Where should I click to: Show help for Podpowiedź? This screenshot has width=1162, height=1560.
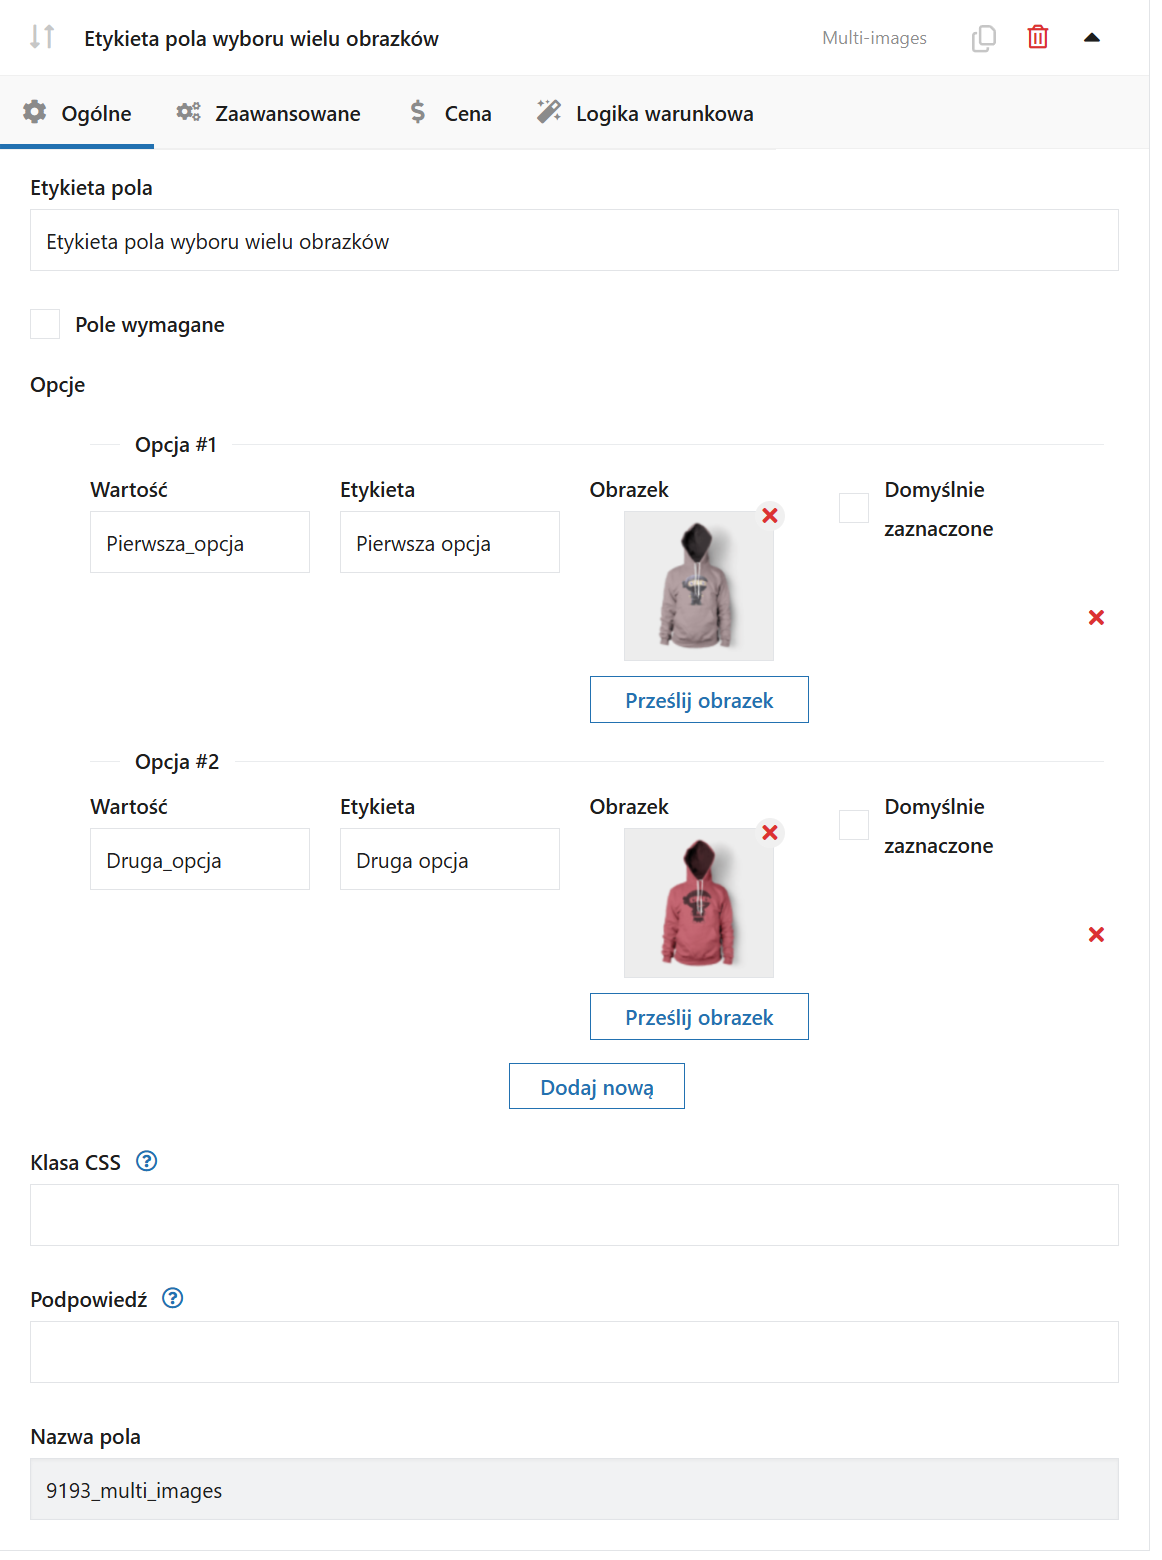point(173,1298)
